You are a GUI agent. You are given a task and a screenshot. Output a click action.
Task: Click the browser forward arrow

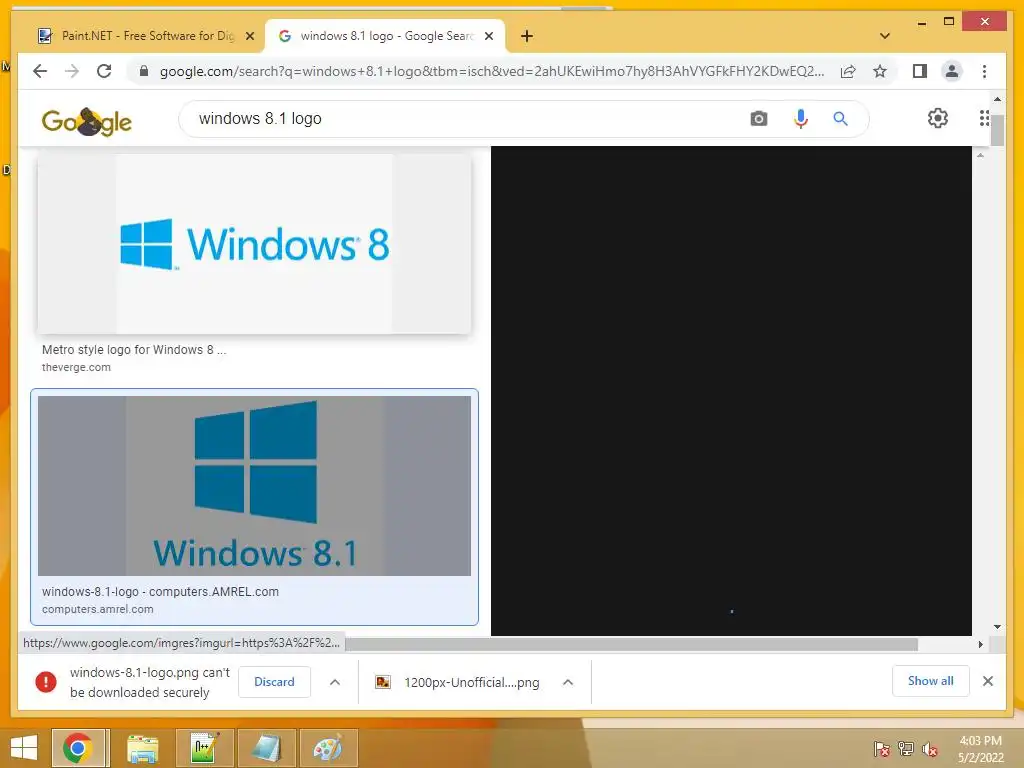point(72,71)
